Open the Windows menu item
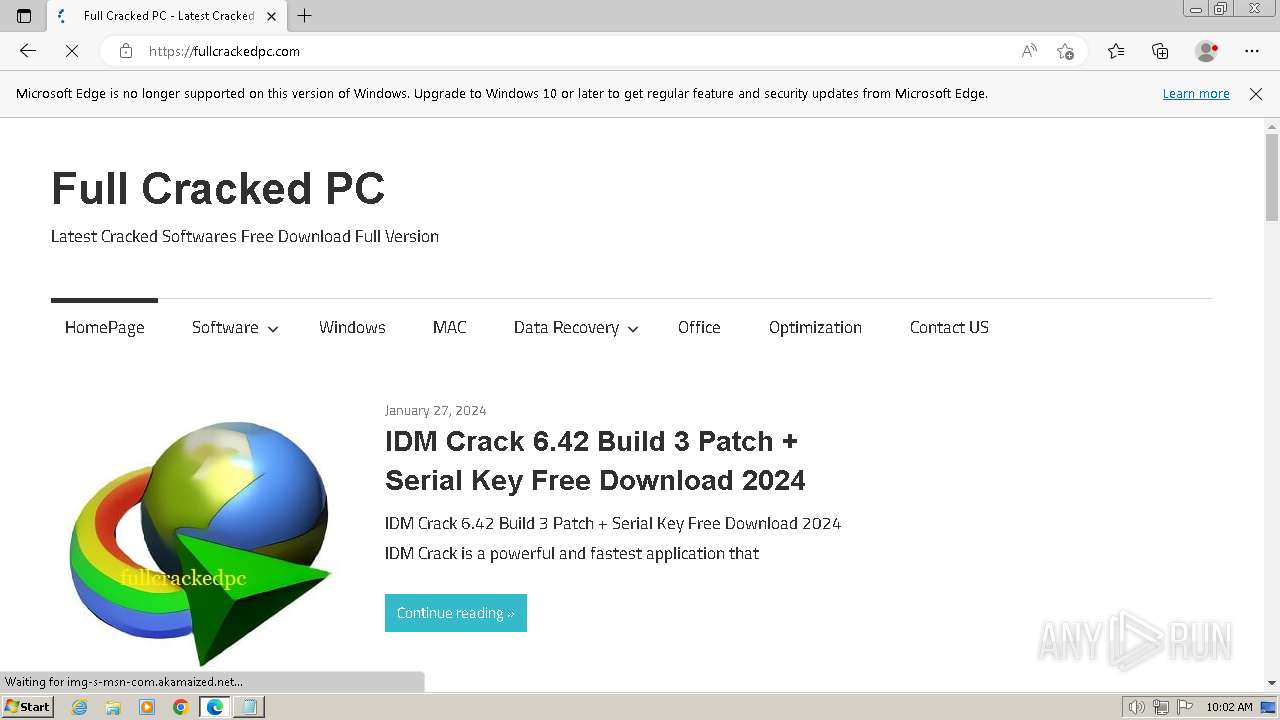1280x720 pixels. coord(352,327)
